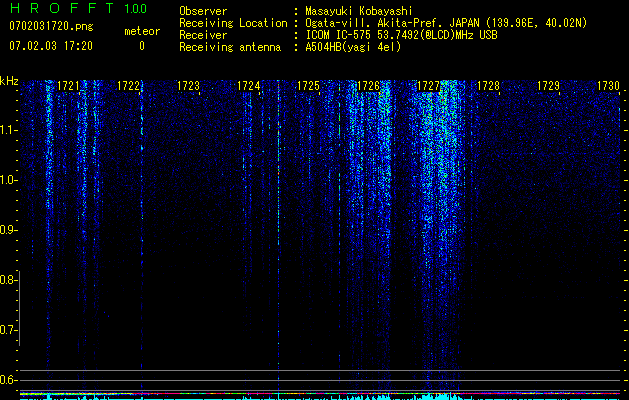Click the meteor count value 0

(142, 46)
